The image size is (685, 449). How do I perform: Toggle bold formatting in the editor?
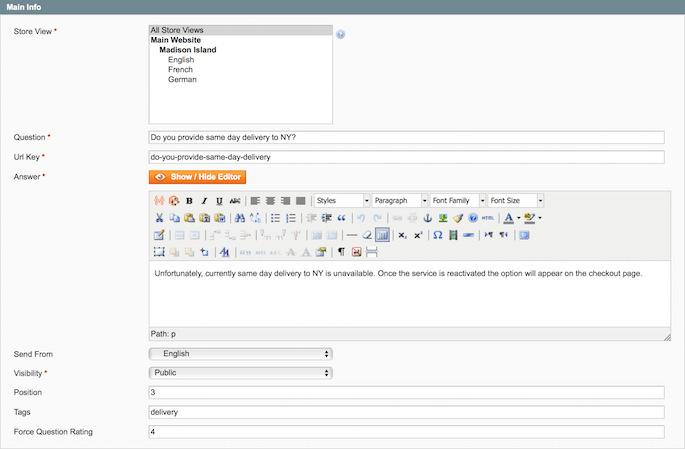click(x=189, y=201)
